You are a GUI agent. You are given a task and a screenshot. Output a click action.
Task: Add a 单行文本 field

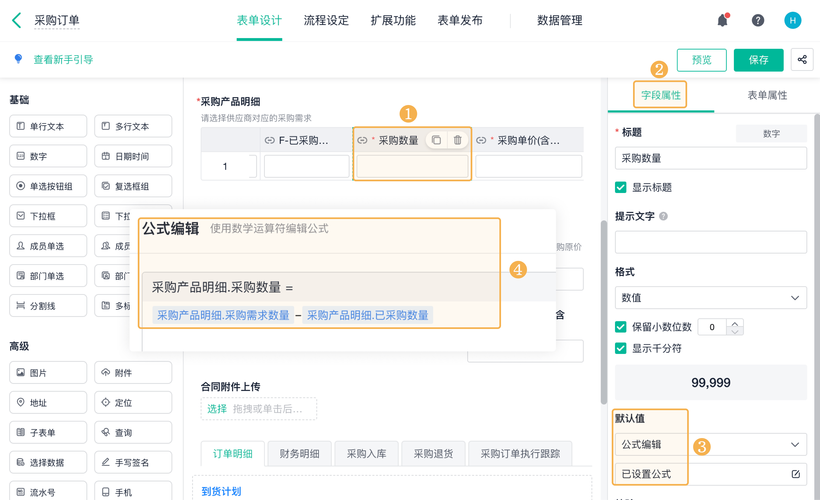tap(48, 126)
